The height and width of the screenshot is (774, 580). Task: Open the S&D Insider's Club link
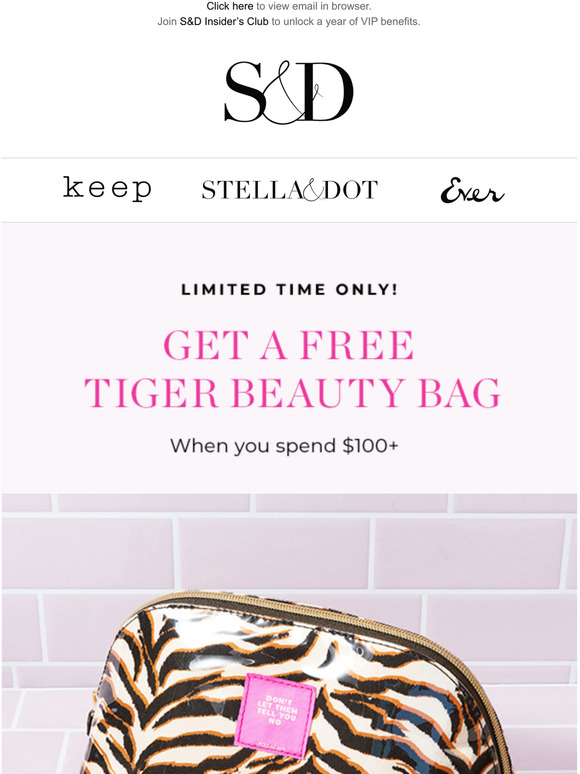(x=224, y=22)
